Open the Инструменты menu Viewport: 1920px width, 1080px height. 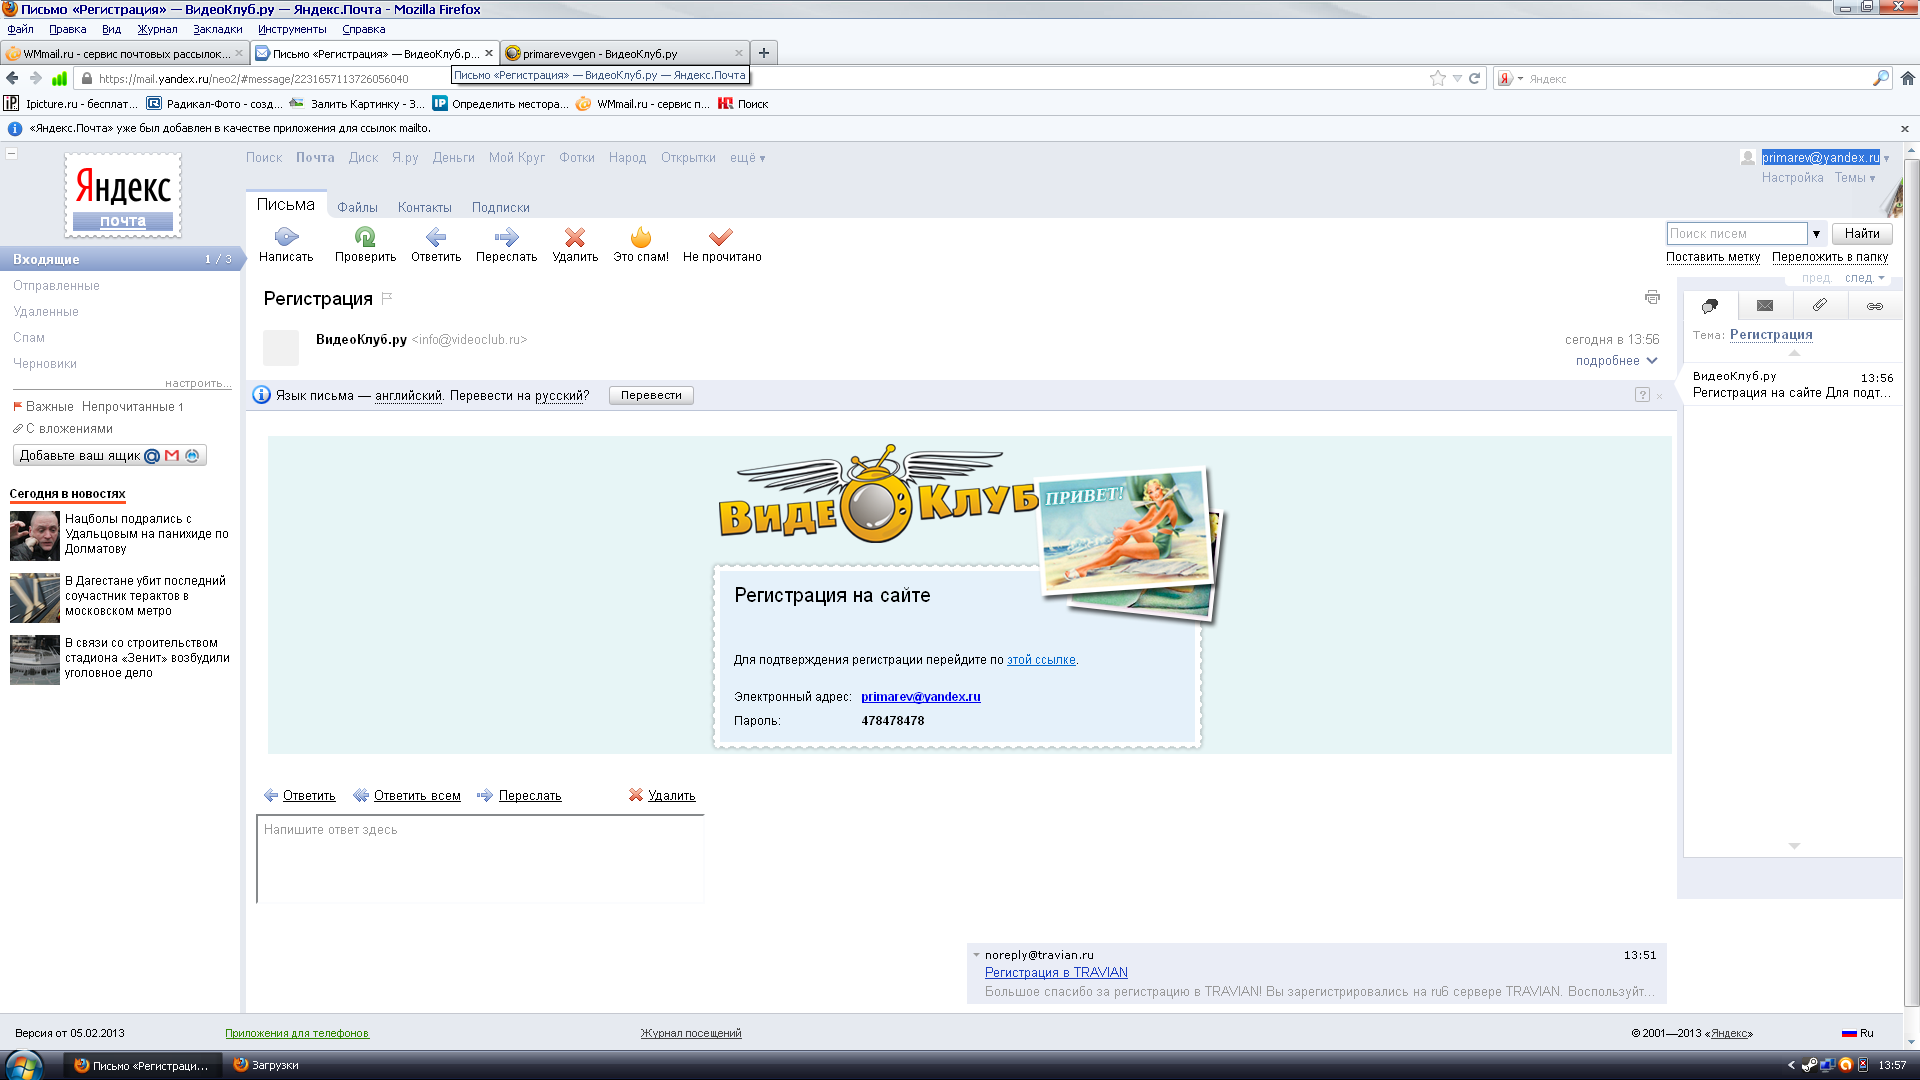tap(292, 29)
